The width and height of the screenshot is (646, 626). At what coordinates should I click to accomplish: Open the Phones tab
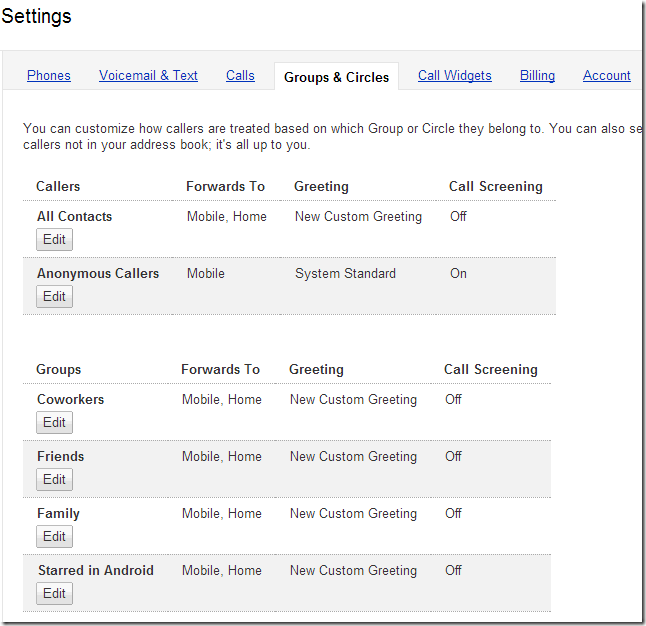pos(49,75)
